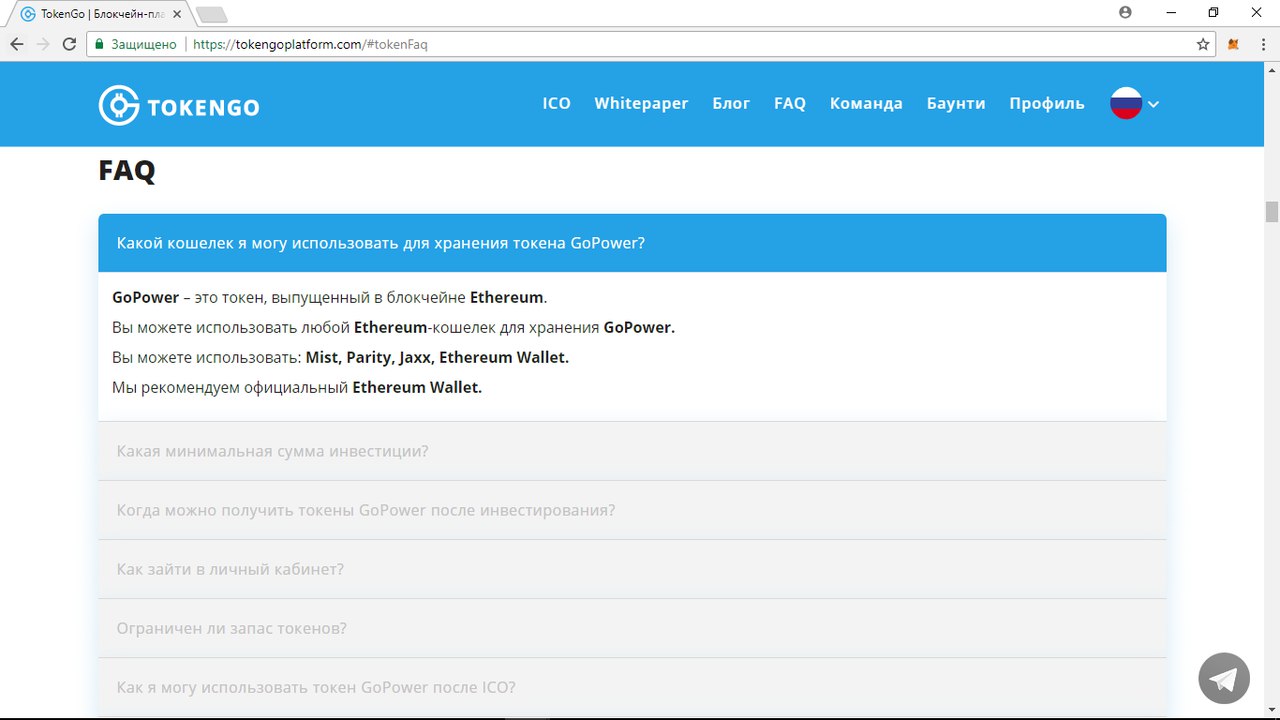
Task: Restore down the Chrome window
Action: 1213,12
